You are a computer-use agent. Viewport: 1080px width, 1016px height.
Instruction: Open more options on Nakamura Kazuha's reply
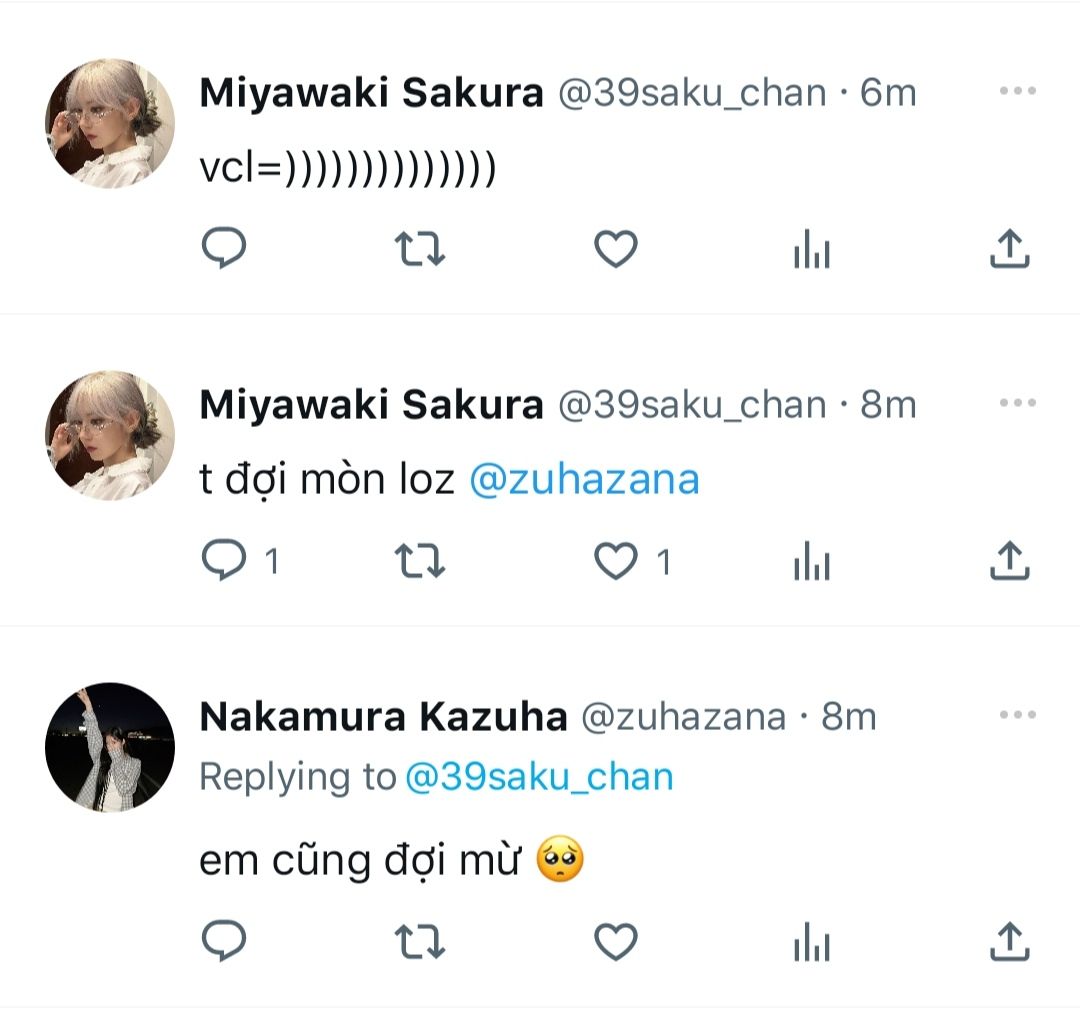coord(1017,715)
